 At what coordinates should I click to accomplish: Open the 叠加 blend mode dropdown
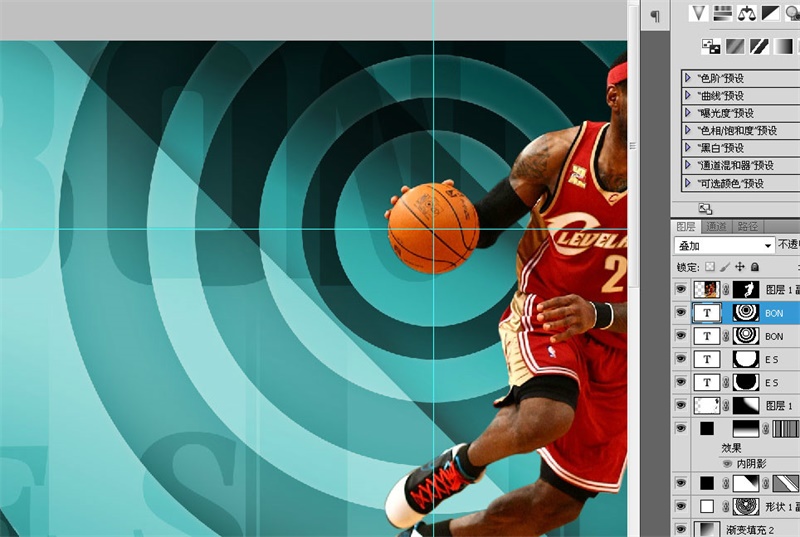click(x=768, y=245)
